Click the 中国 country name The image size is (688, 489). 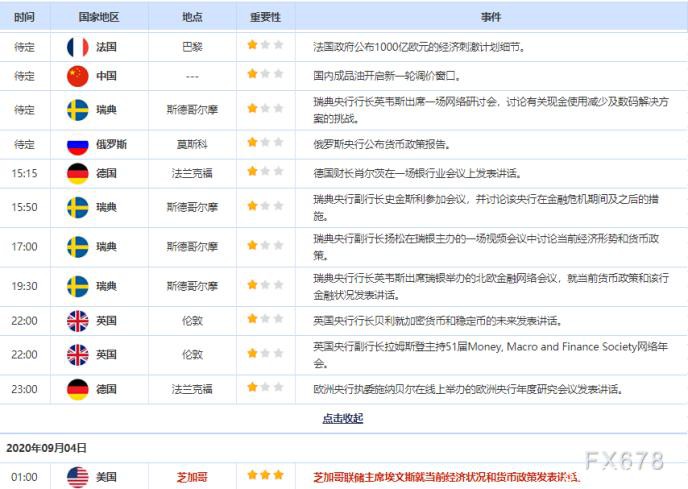[106, 76]
